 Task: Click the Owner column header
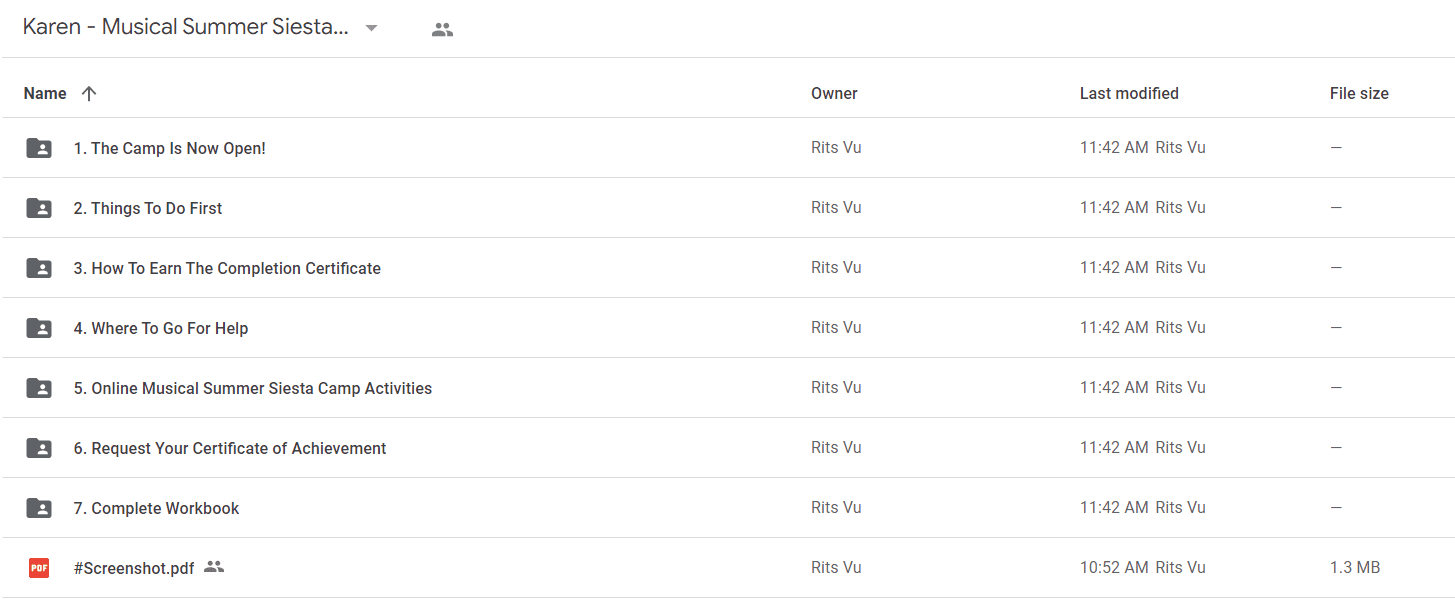click(x=834, y=93)
